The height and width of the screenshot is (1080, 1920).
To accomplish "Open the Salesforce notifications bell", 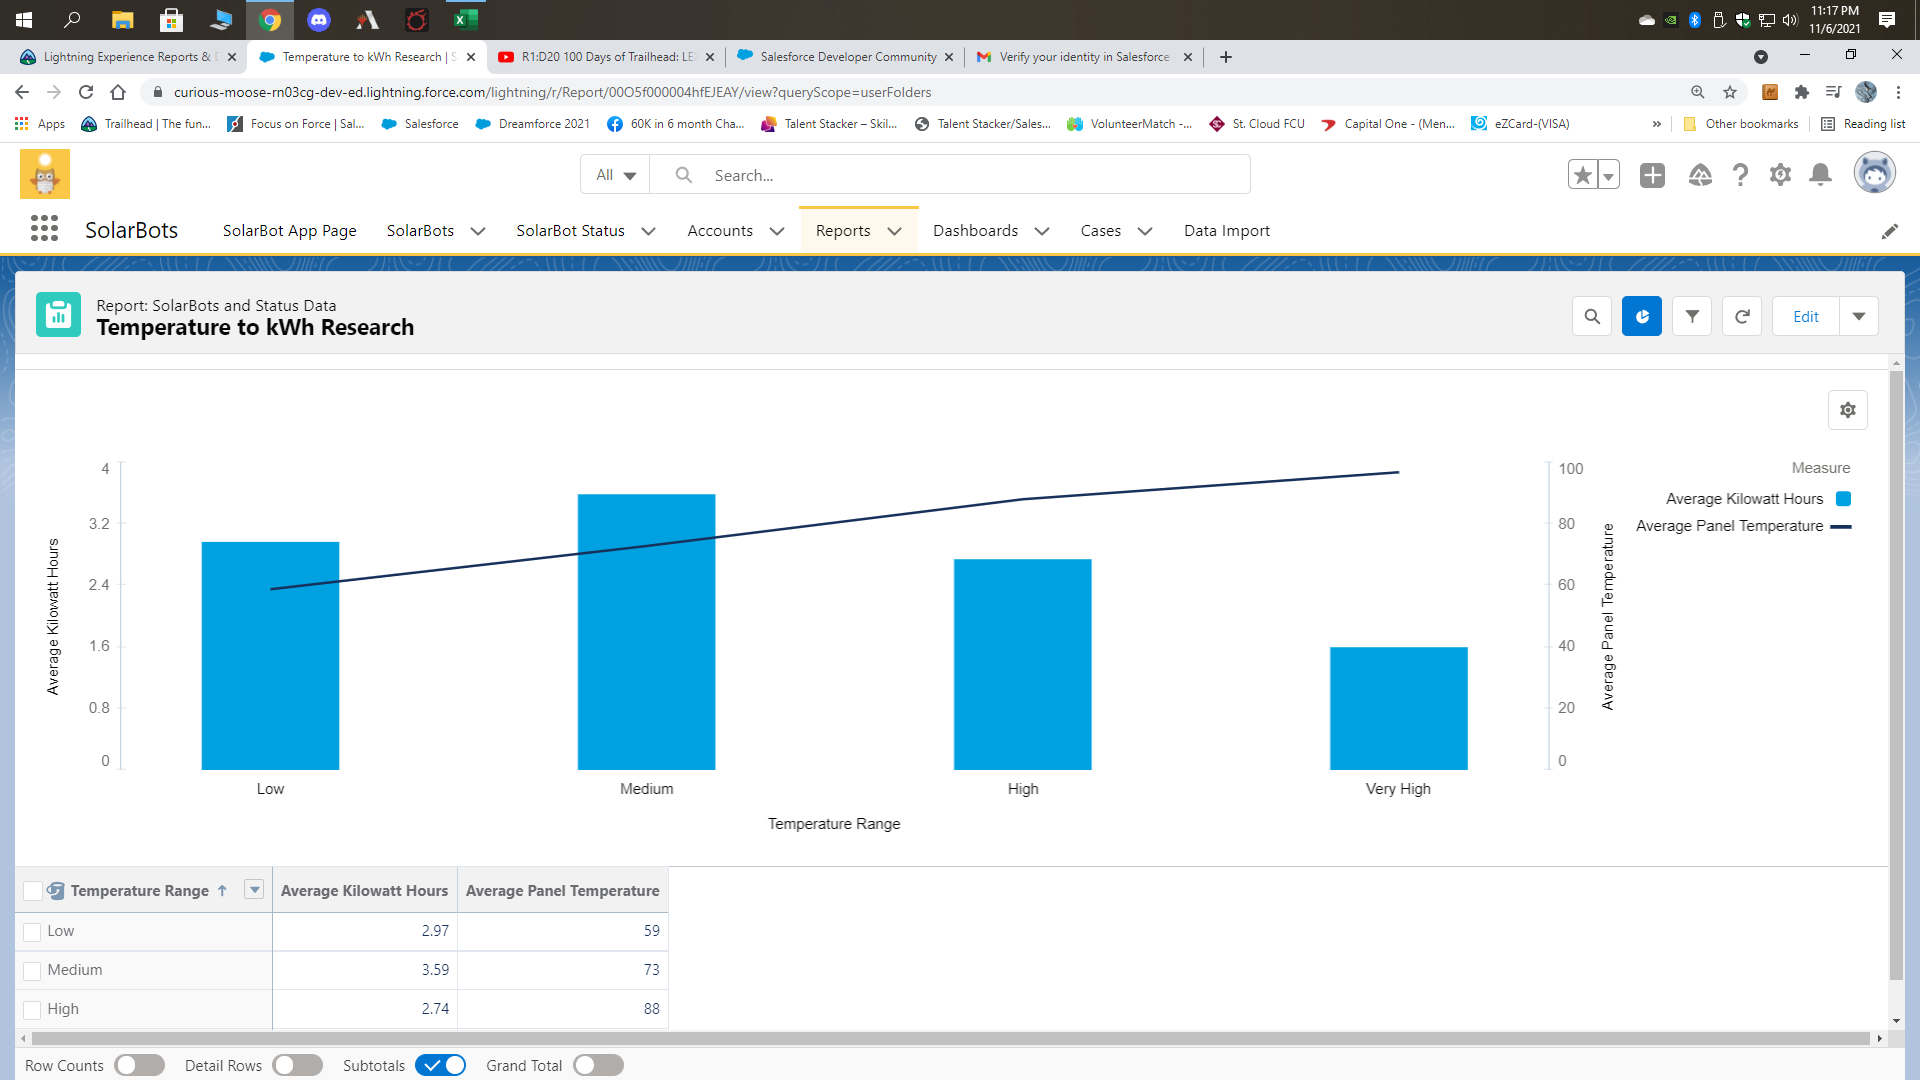I will pyautogui.click(x=1821, y=175).
